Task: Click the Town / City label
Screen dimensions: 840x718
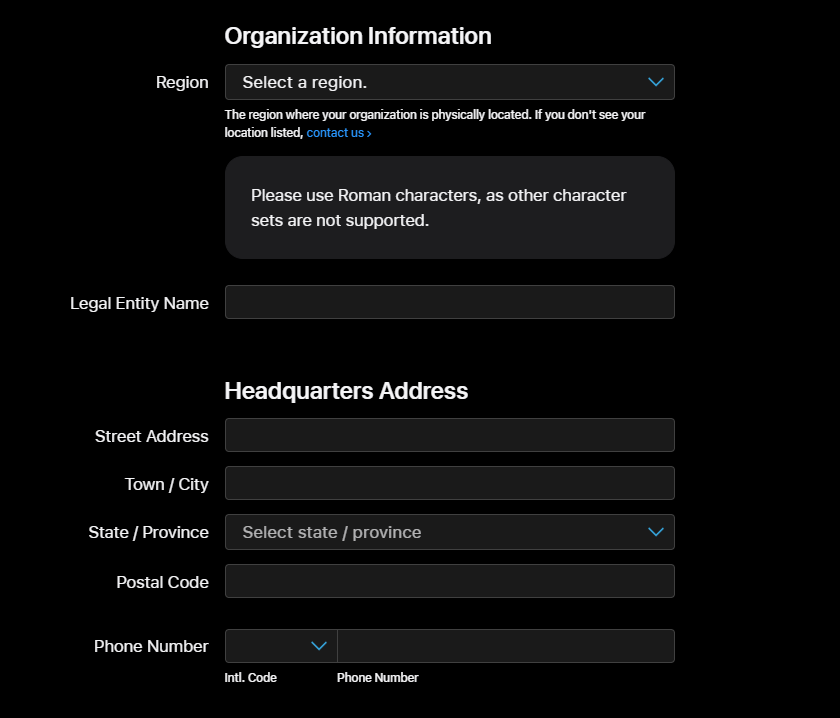Action: (167, 484)
